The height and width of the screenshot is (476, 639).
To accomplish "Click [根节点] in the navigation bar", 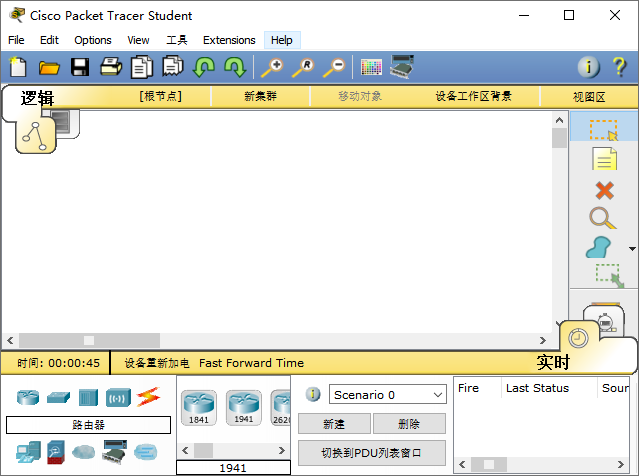I will [x=161, y=96].
